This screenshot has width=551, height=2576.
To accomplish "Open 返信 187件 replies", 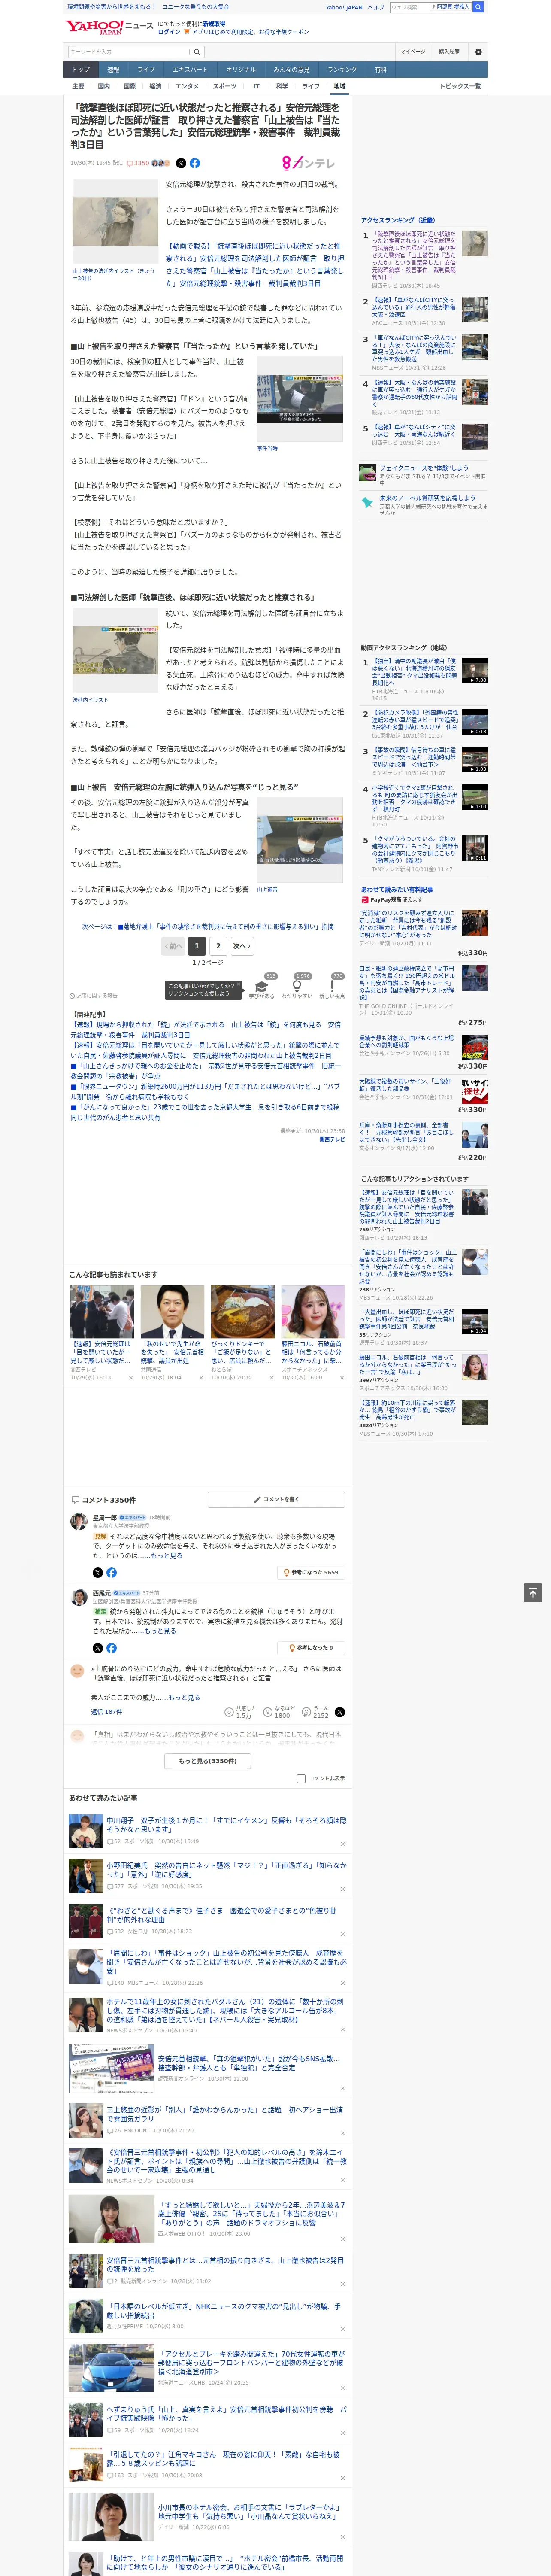I will click(106, 1712).
